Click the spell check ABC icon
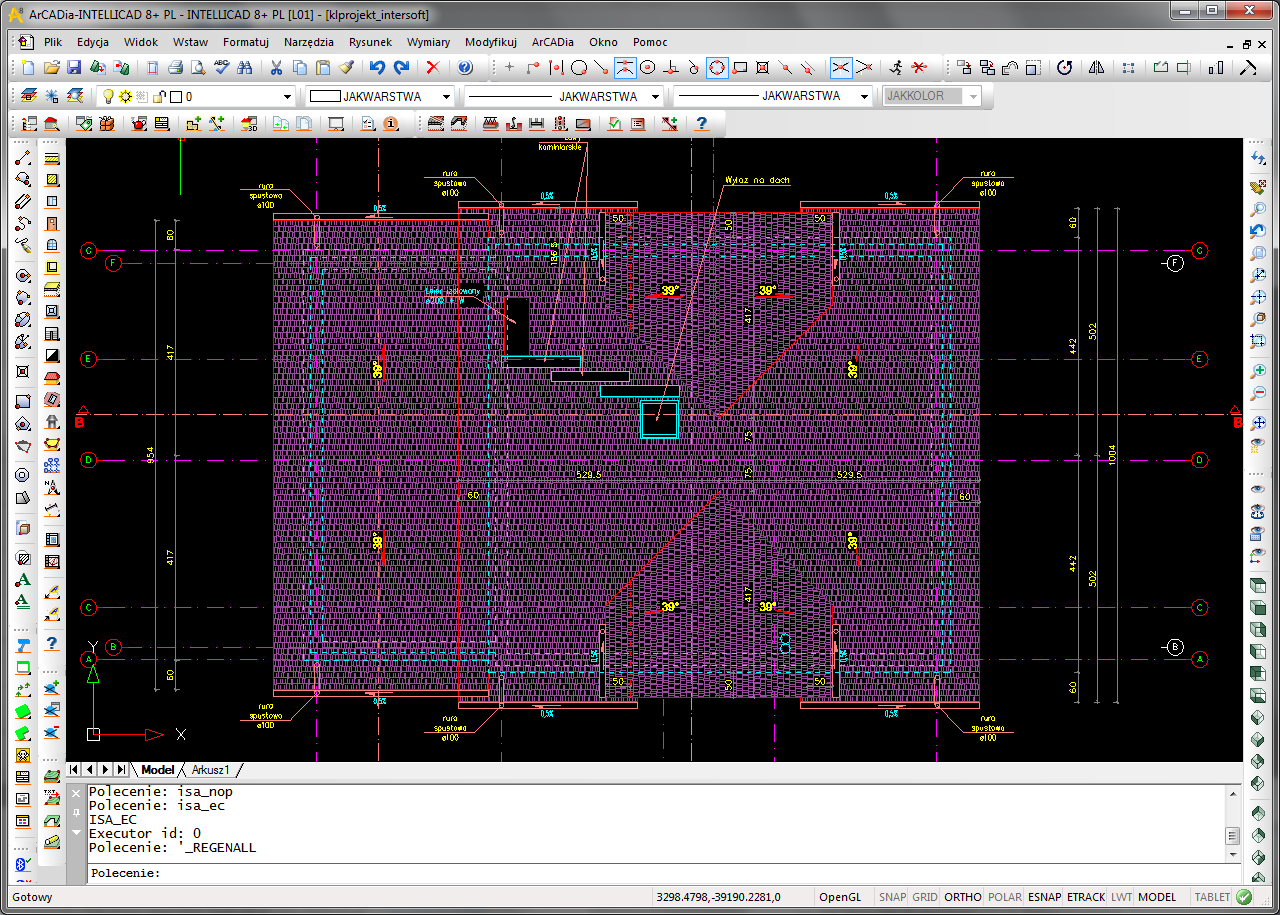 (x=221, y=68)
